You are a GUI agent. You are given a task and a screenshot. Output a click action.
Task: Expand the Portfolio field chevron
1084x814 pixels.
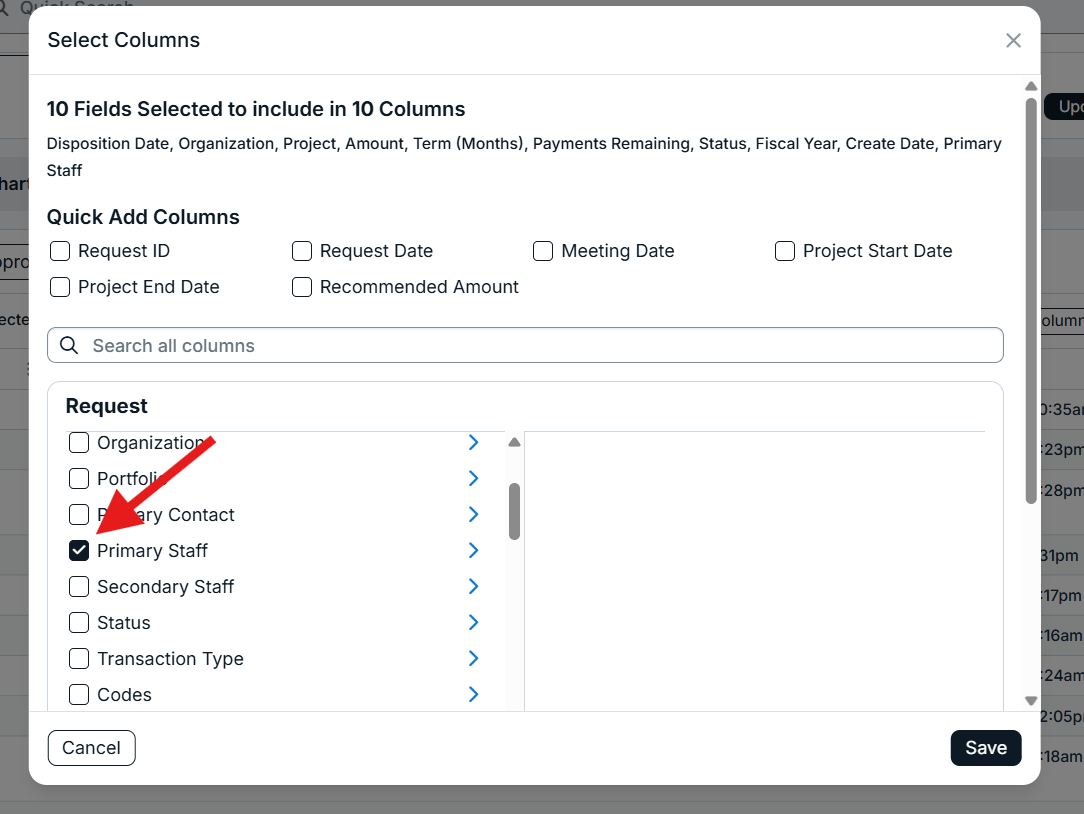pyautogui.click(x=474, y=479)
